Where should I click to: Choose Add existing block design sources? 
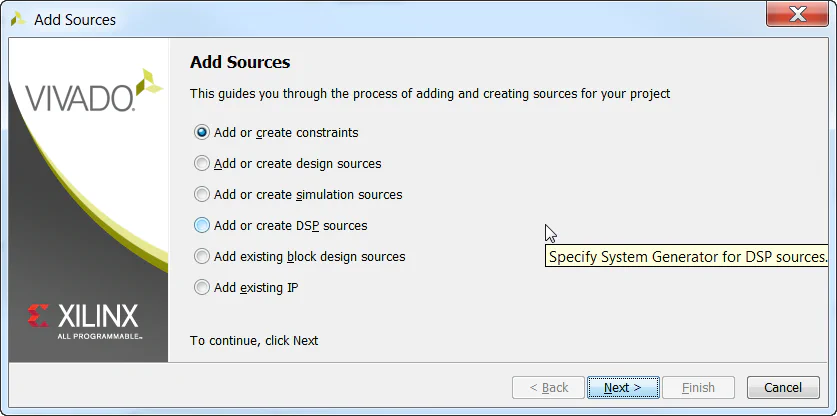pyautogui.click(x=203, y=256)
